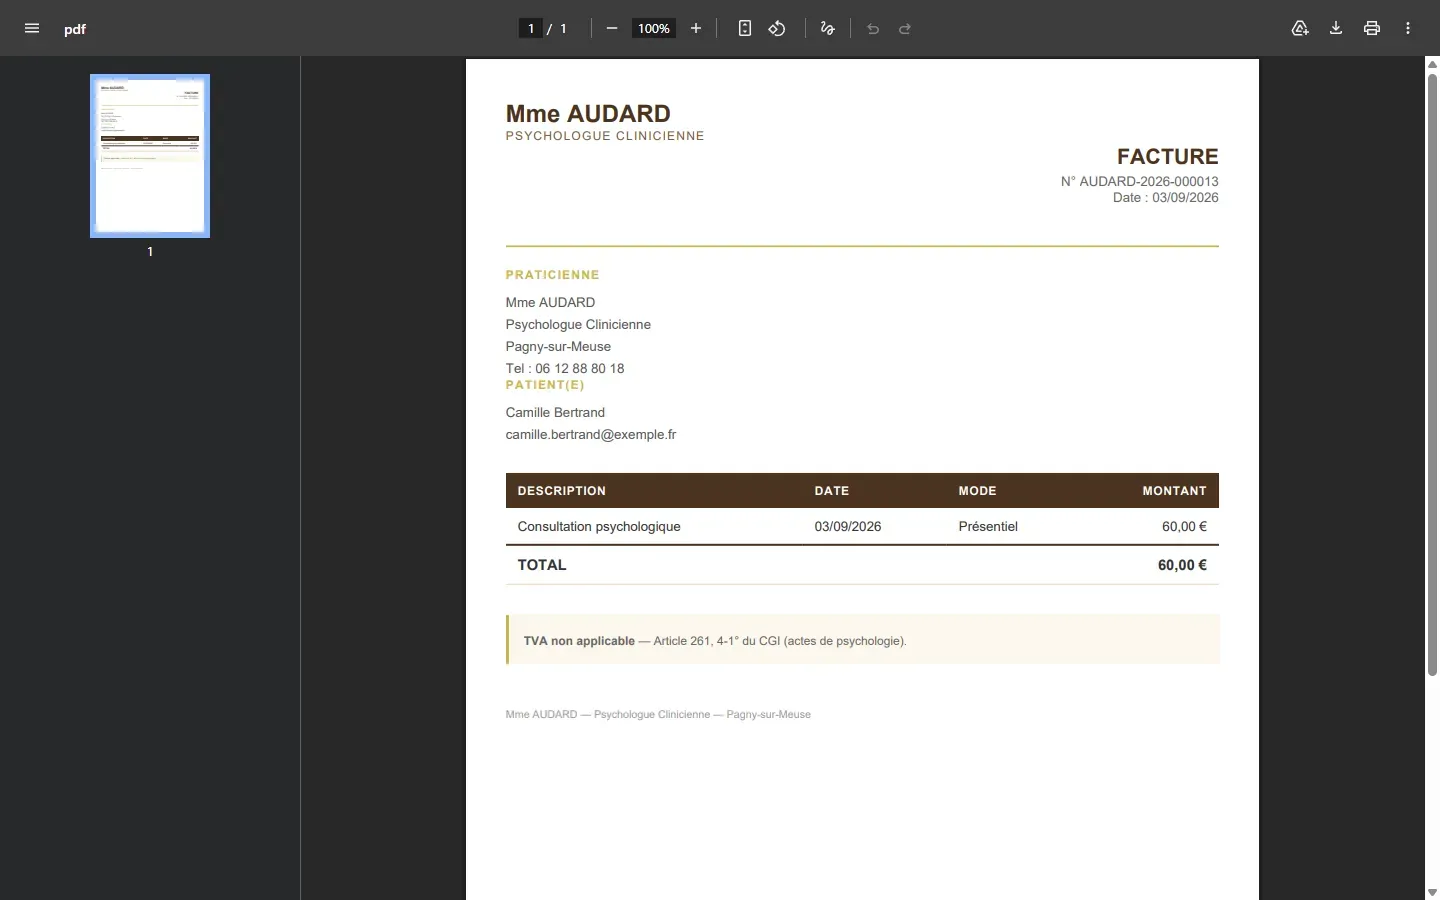The height and width of the screenshot is (900, 1440).
Task: Click the phone number 06 12 88 80 18
Action: (580, 368)
